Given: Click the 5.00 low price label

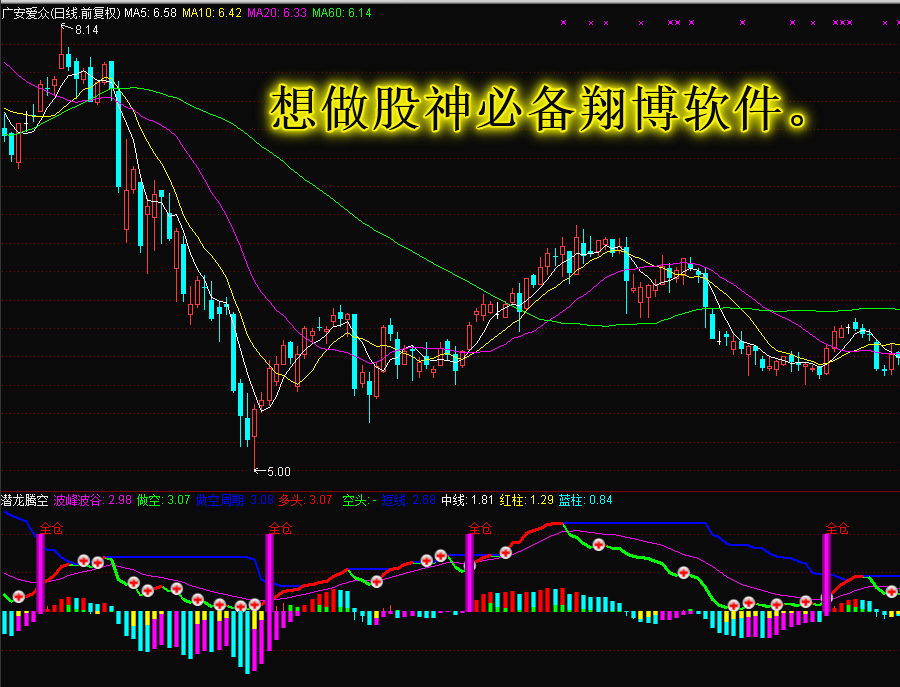Looking at the screenshot, I should point(278,472).
